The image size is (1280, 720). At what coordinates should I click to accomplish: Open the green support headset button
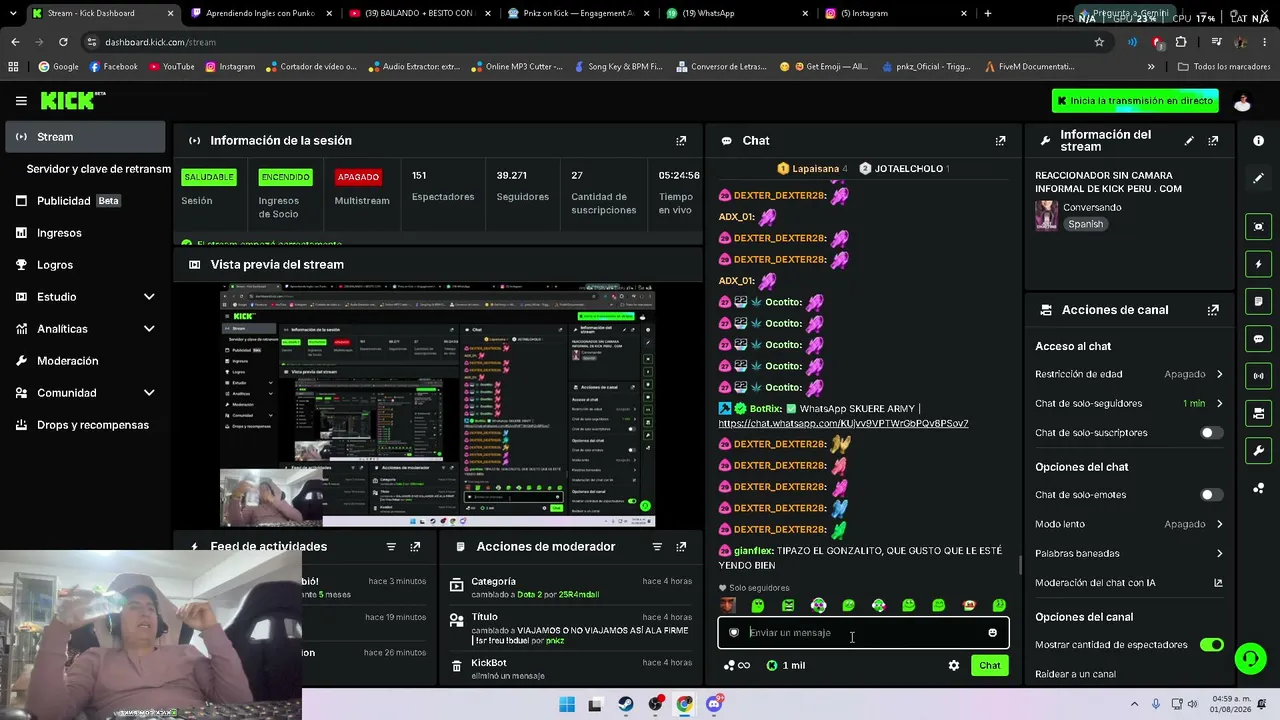(1250, 658)
